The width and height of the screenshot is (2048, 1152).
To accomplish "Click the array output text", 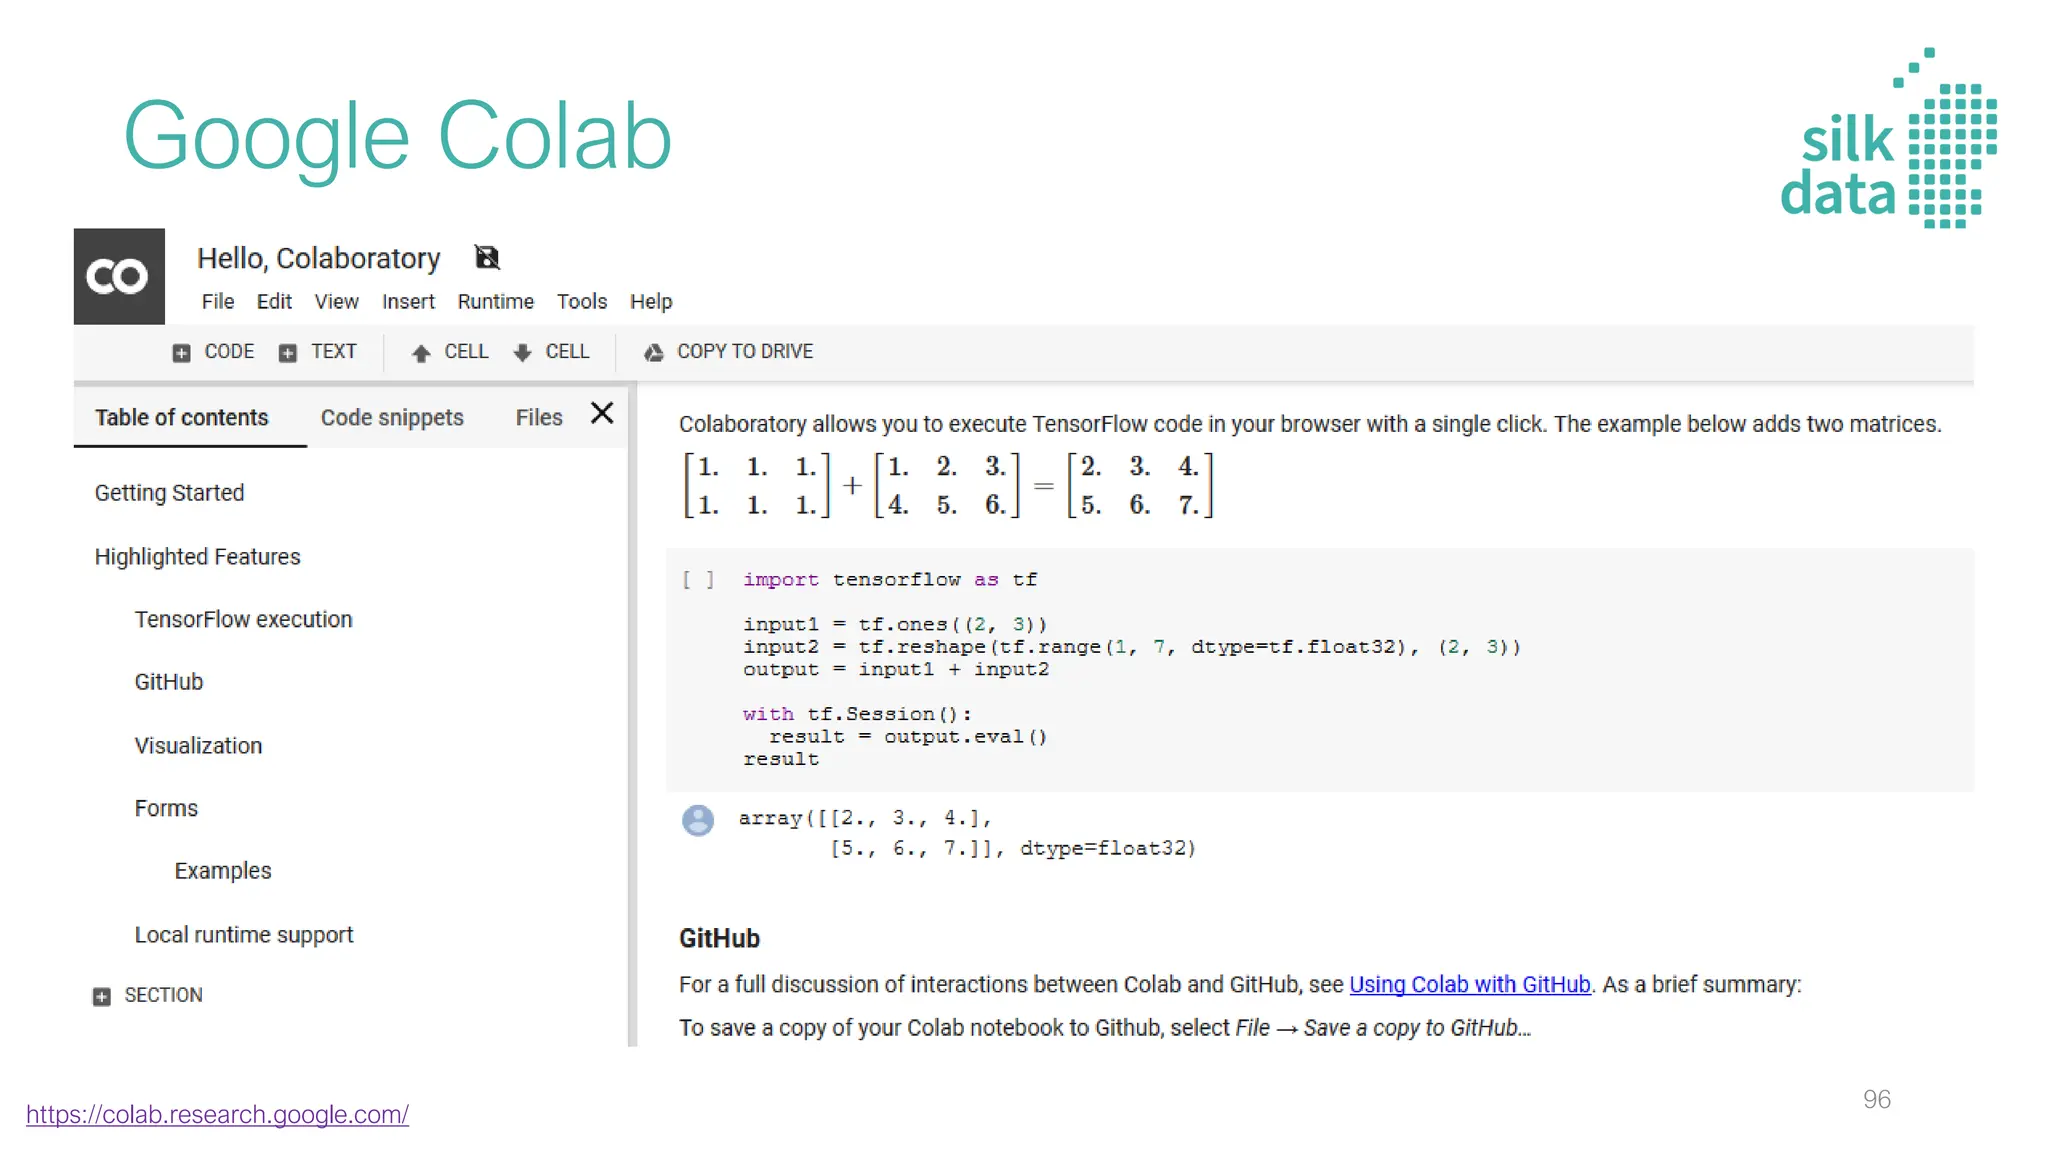I will pyautogui.click(x=967, y=833).
